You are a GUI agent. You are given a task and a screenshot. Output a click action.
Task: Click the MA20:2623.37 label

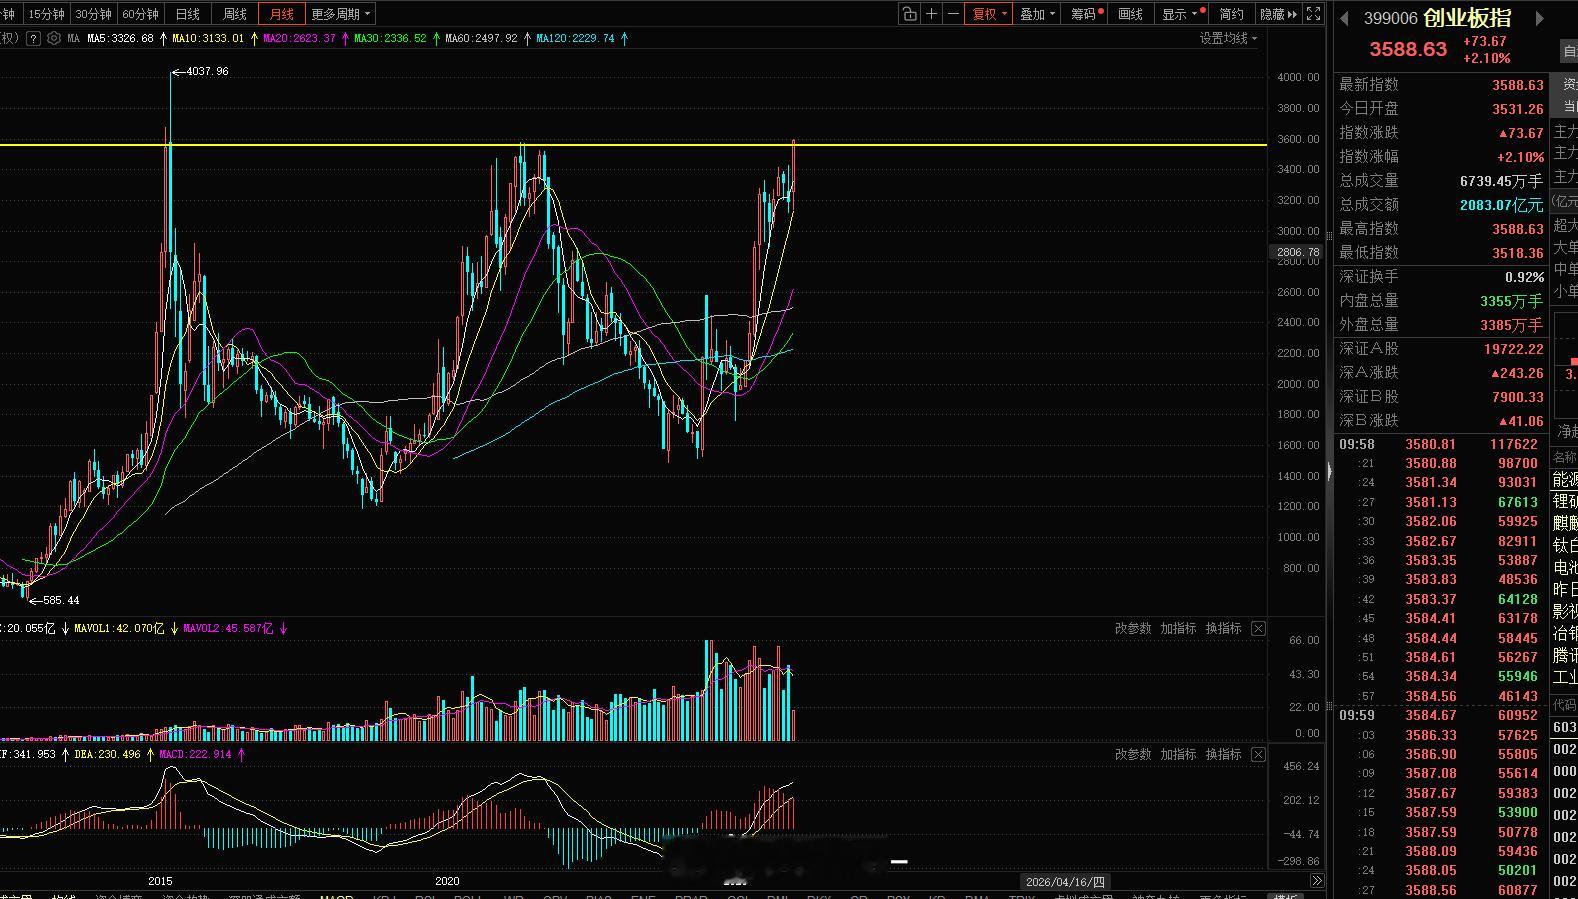299,38
